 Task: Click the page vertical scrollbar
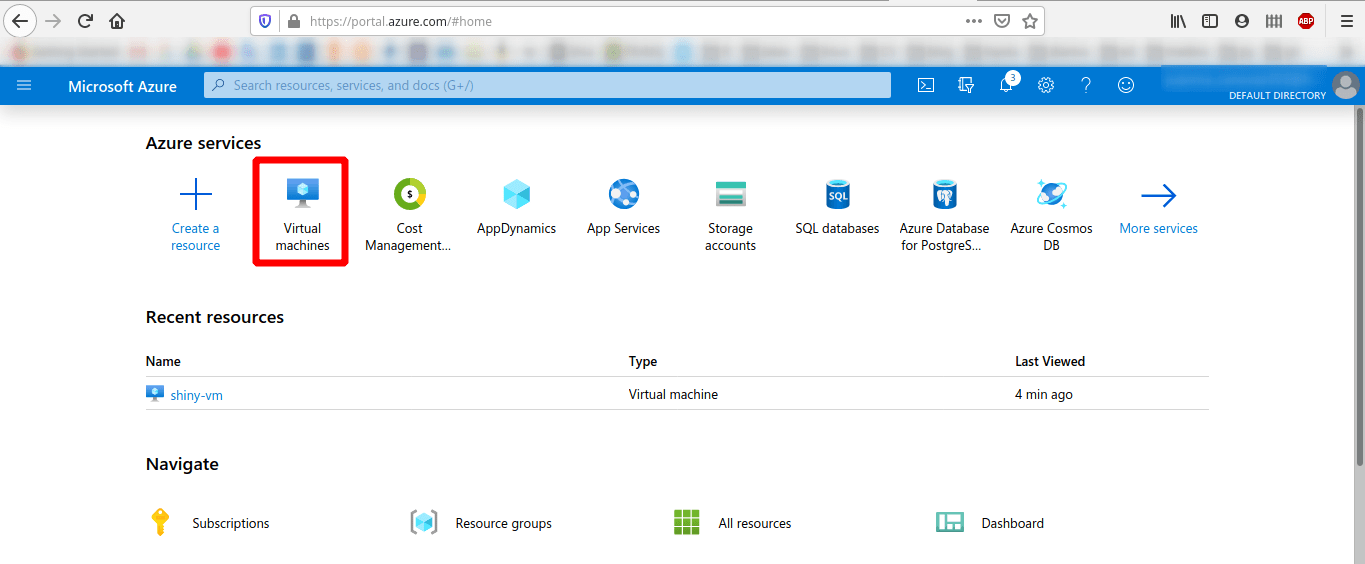point(1359,285)
